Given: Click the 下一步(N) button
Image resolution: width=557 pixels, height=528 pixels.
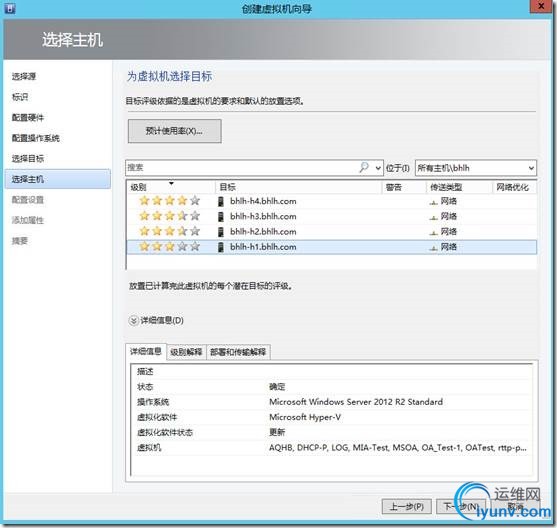Looking at the screenshot, I should click(x=461, y=506).
